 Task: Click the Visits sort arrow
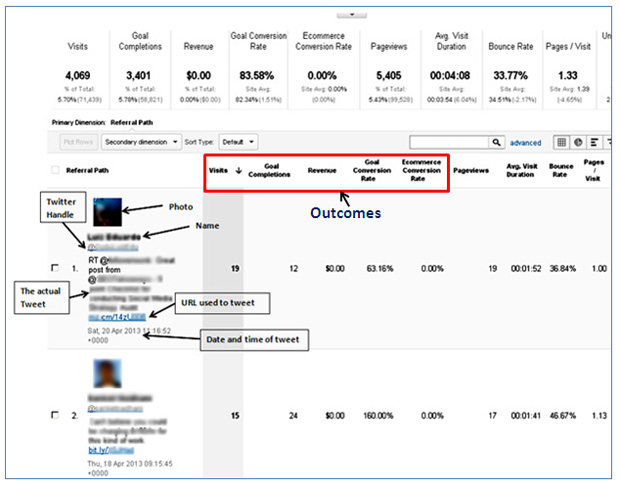tap(238, 170)
